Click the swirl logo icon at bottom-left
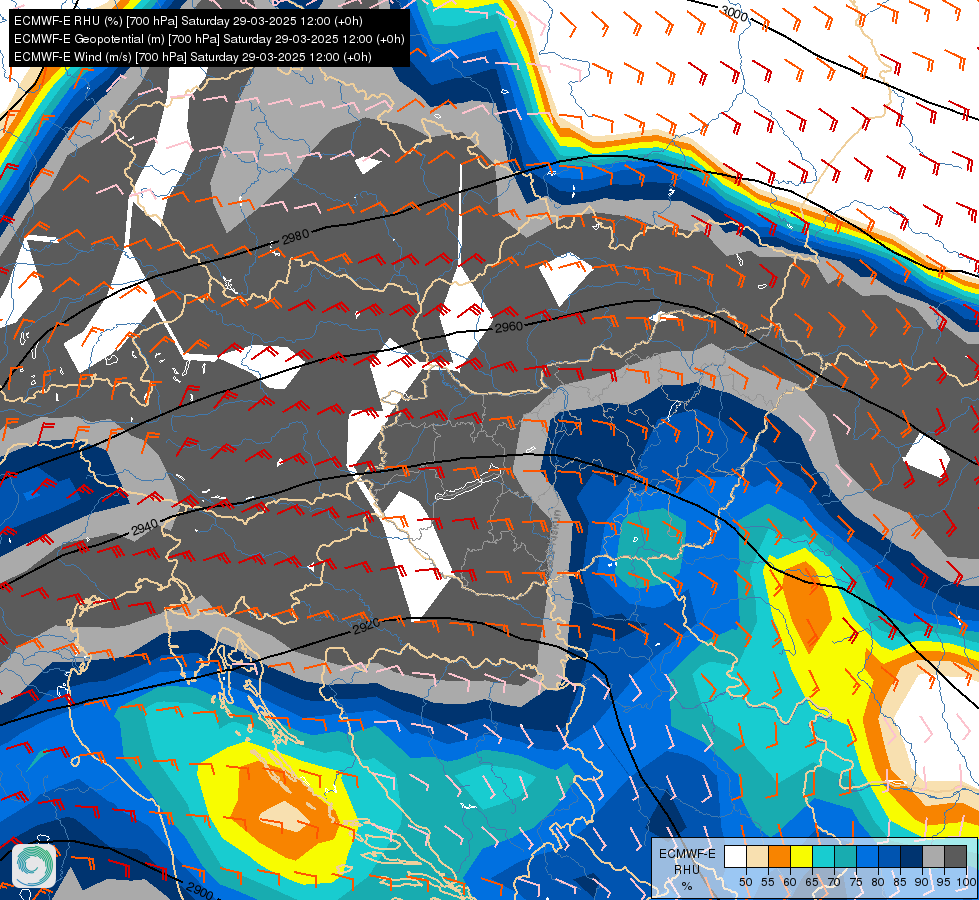This screenshot has width=979, height=900. coord(34,865)
